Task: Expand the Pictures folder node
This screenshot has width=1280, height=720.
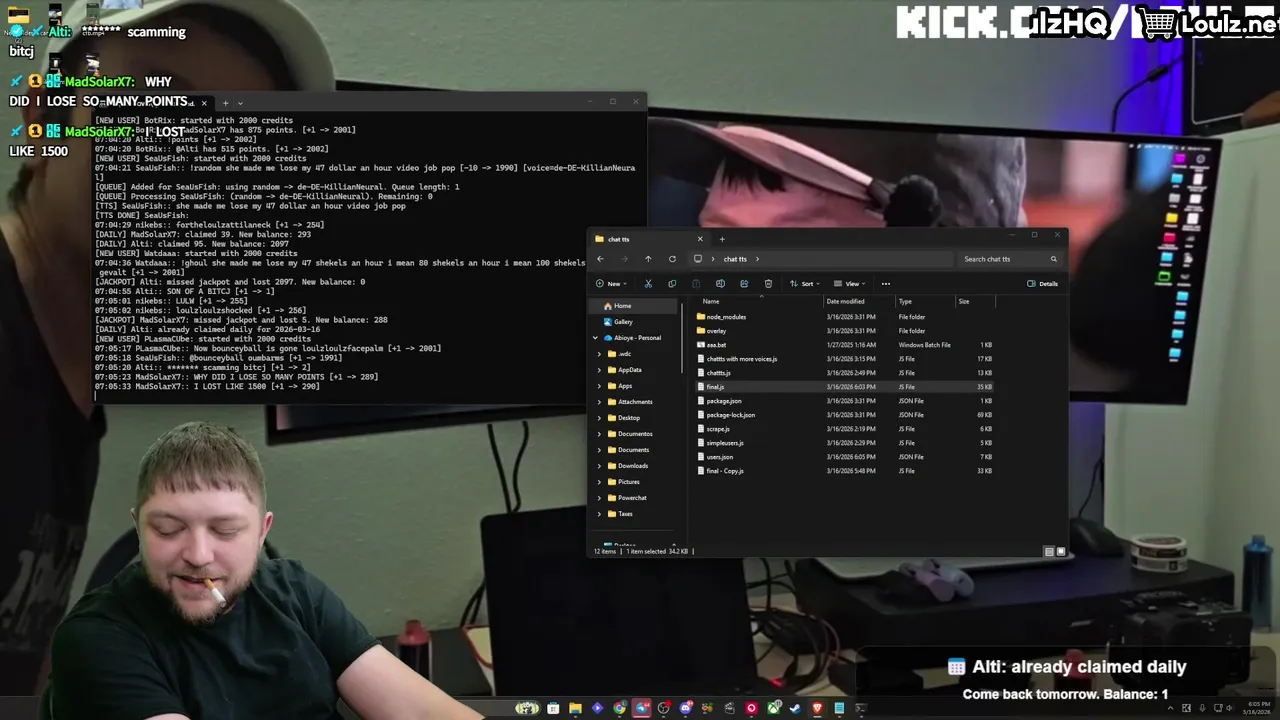Action: click(x=600, y=482)
